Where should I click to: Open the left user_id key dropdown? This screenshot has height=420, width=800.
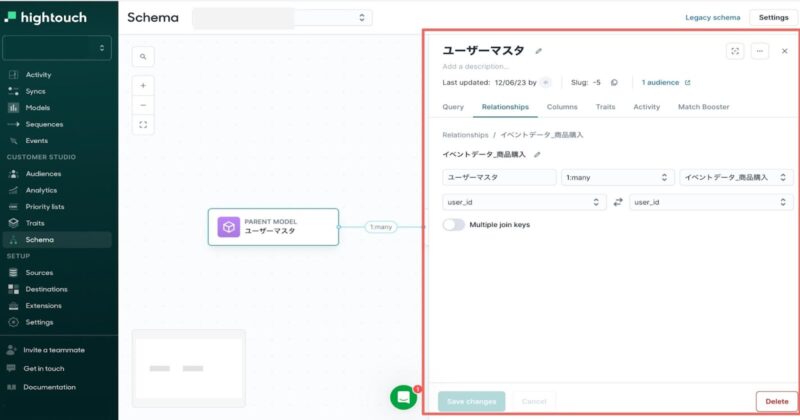point(524,202)
